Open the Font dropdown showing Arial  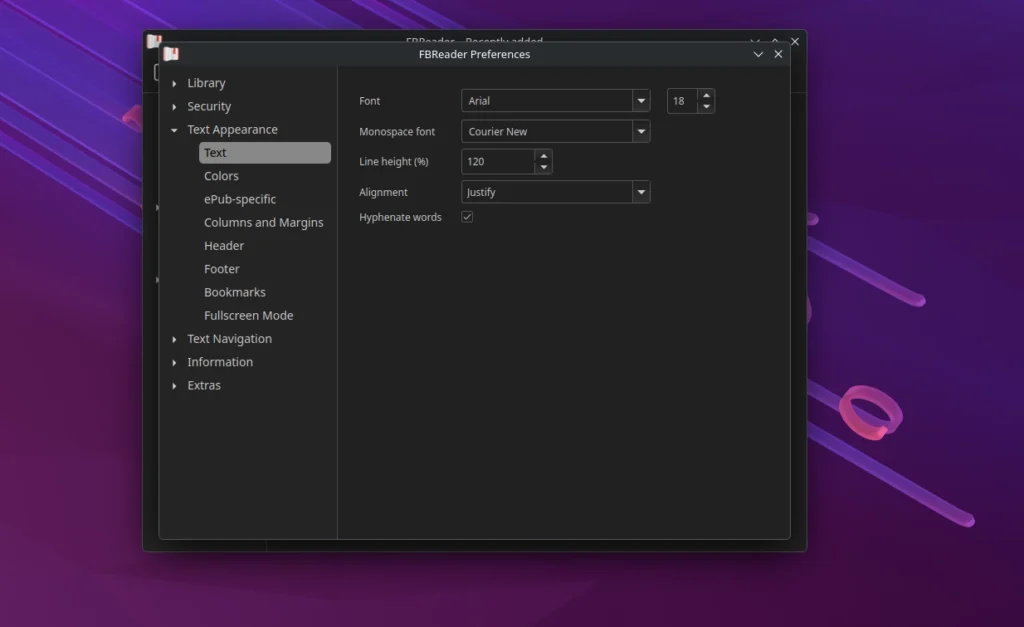click(640, 101)
